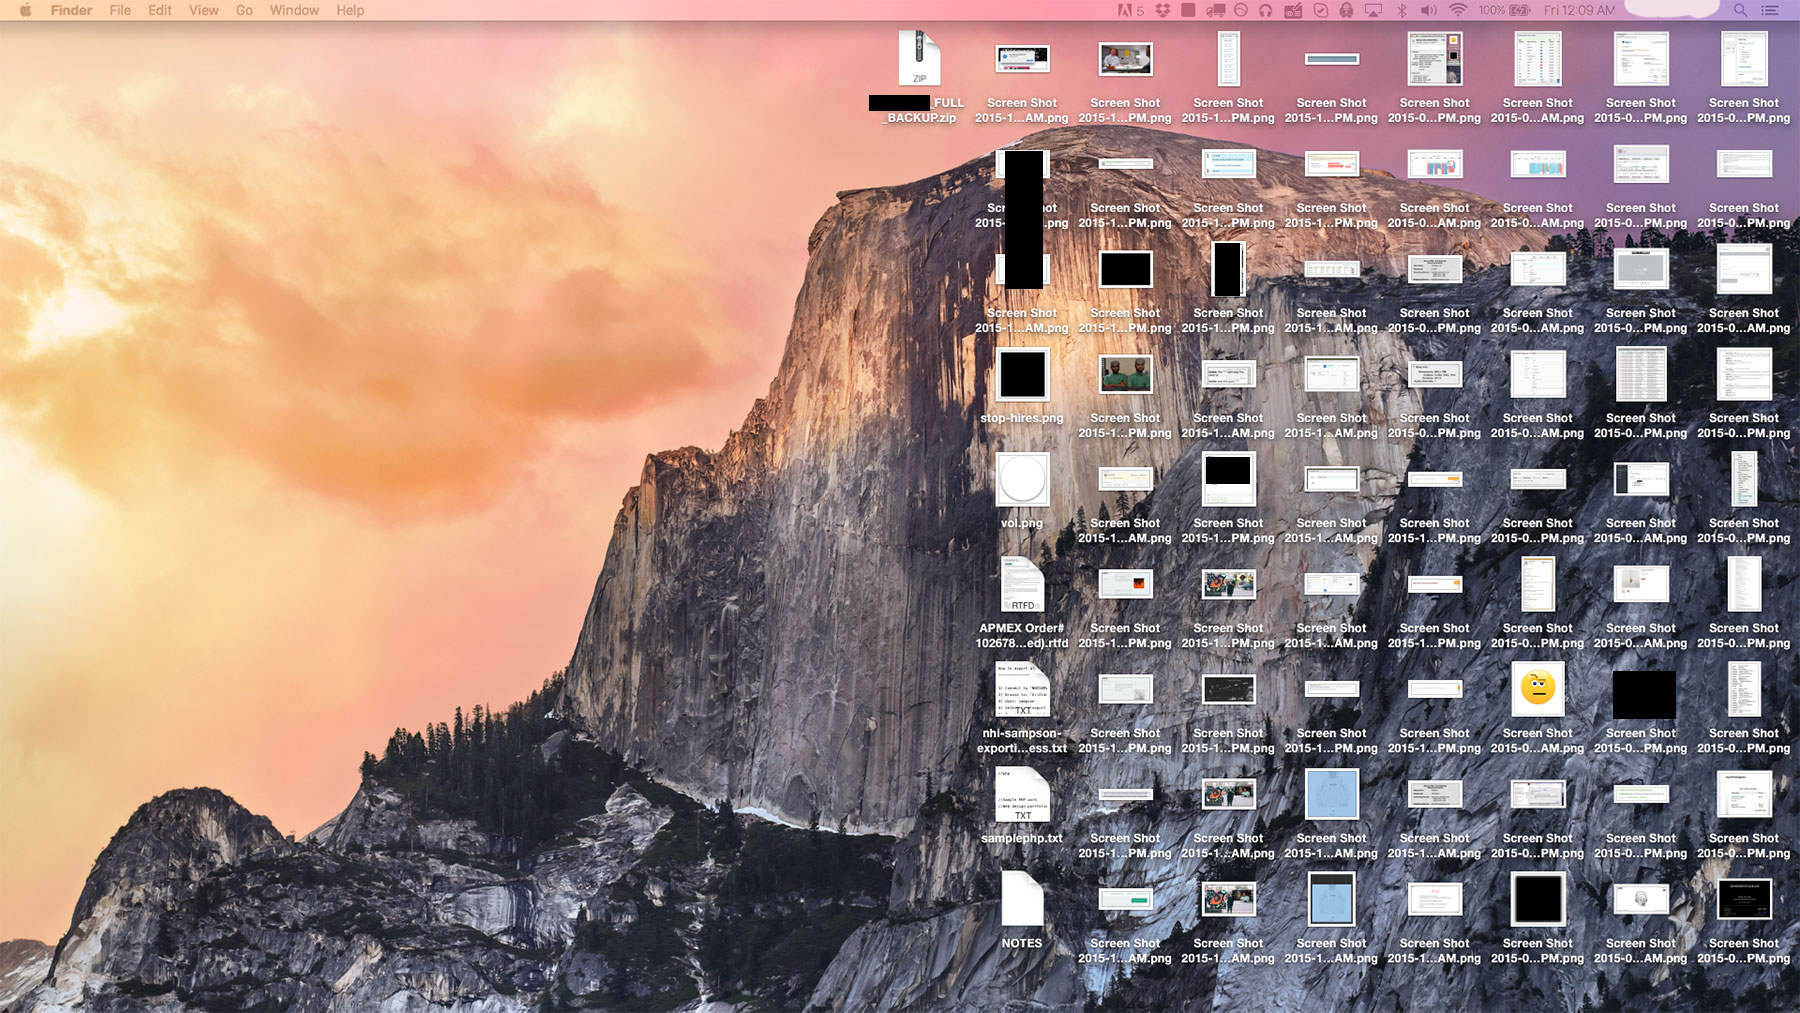1800x1013 pixels.
Task: Open the File menu
Action: click(x=120, y=10)
